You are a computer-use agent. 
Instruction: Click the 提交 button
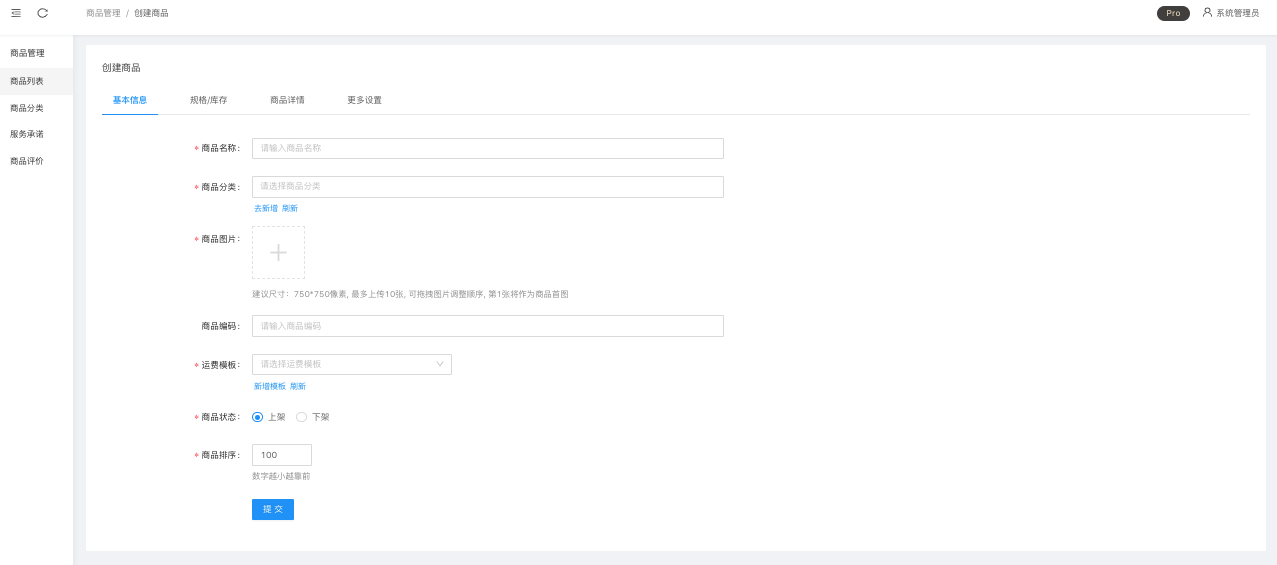tap(272, 509)
